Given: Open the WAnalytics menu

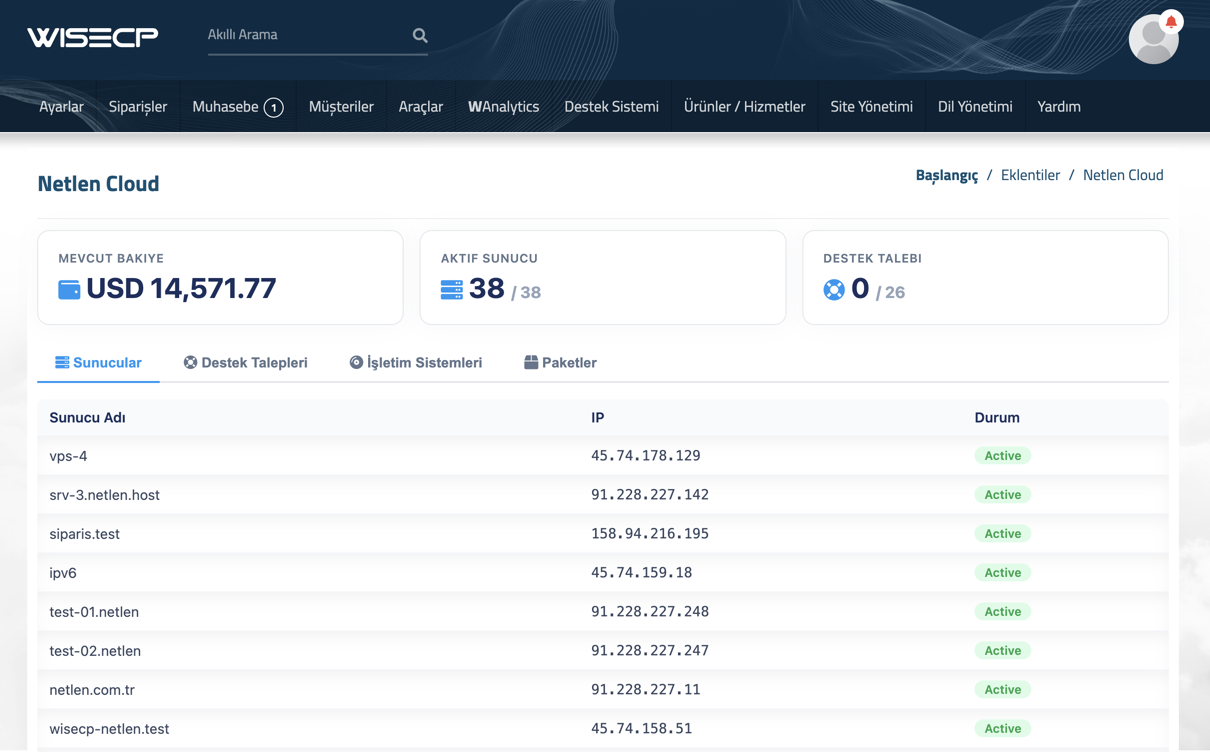Looking at the screenshot, I should coord(504,106).
